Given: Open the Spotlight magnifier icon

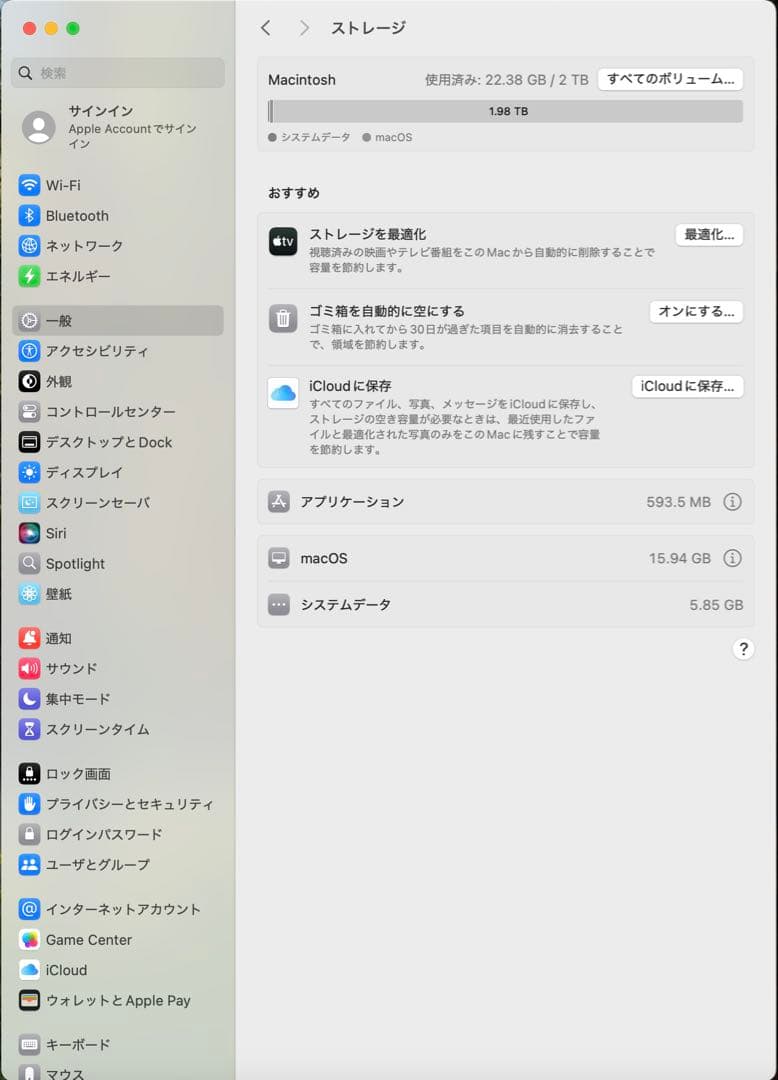Looking at the screenshot, I should tap(29, 563).
